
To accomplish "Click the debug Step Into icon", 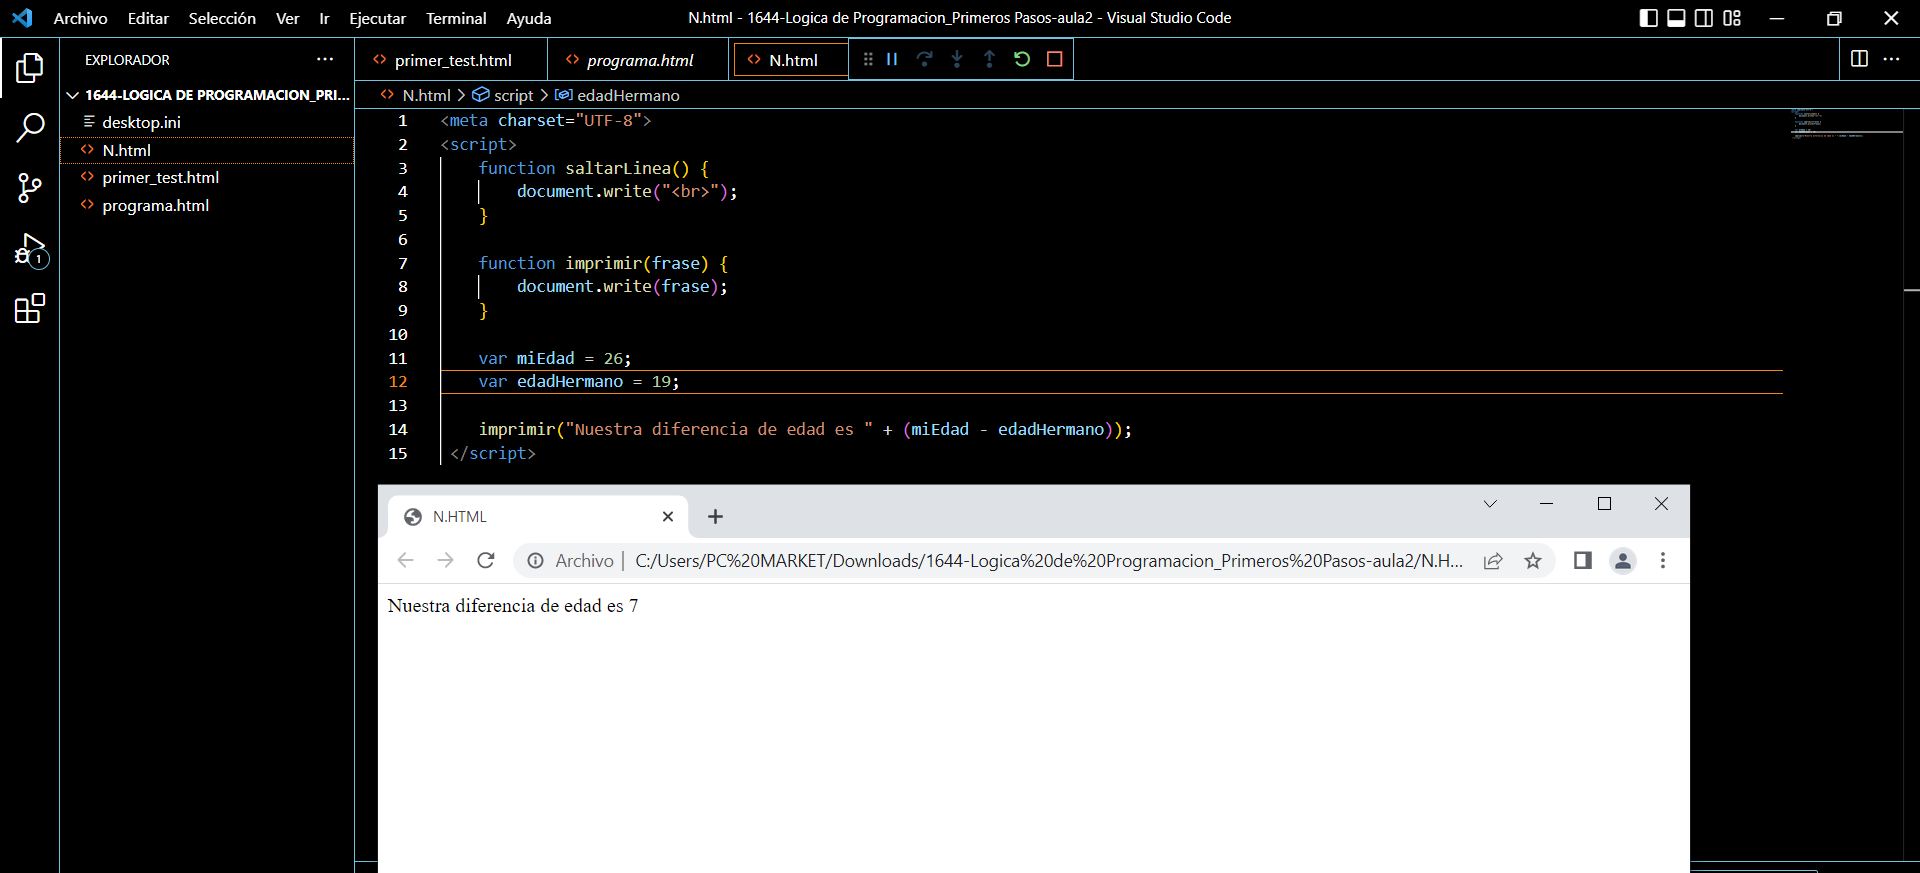I will coord(957,59).
